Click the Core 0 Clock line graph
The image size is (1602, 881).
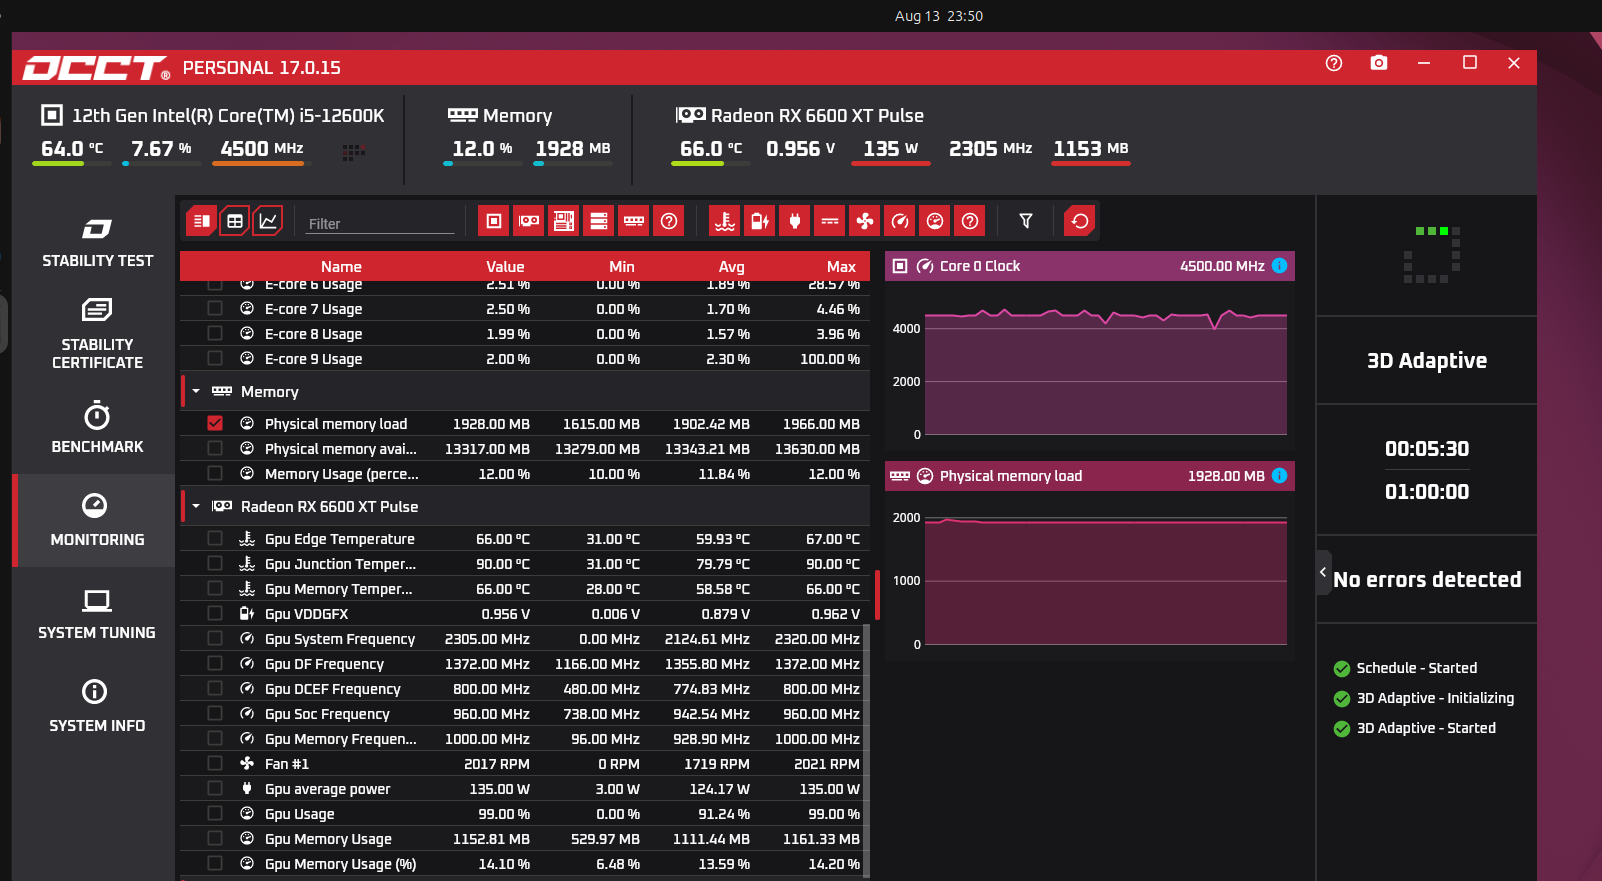[1106, 371]
